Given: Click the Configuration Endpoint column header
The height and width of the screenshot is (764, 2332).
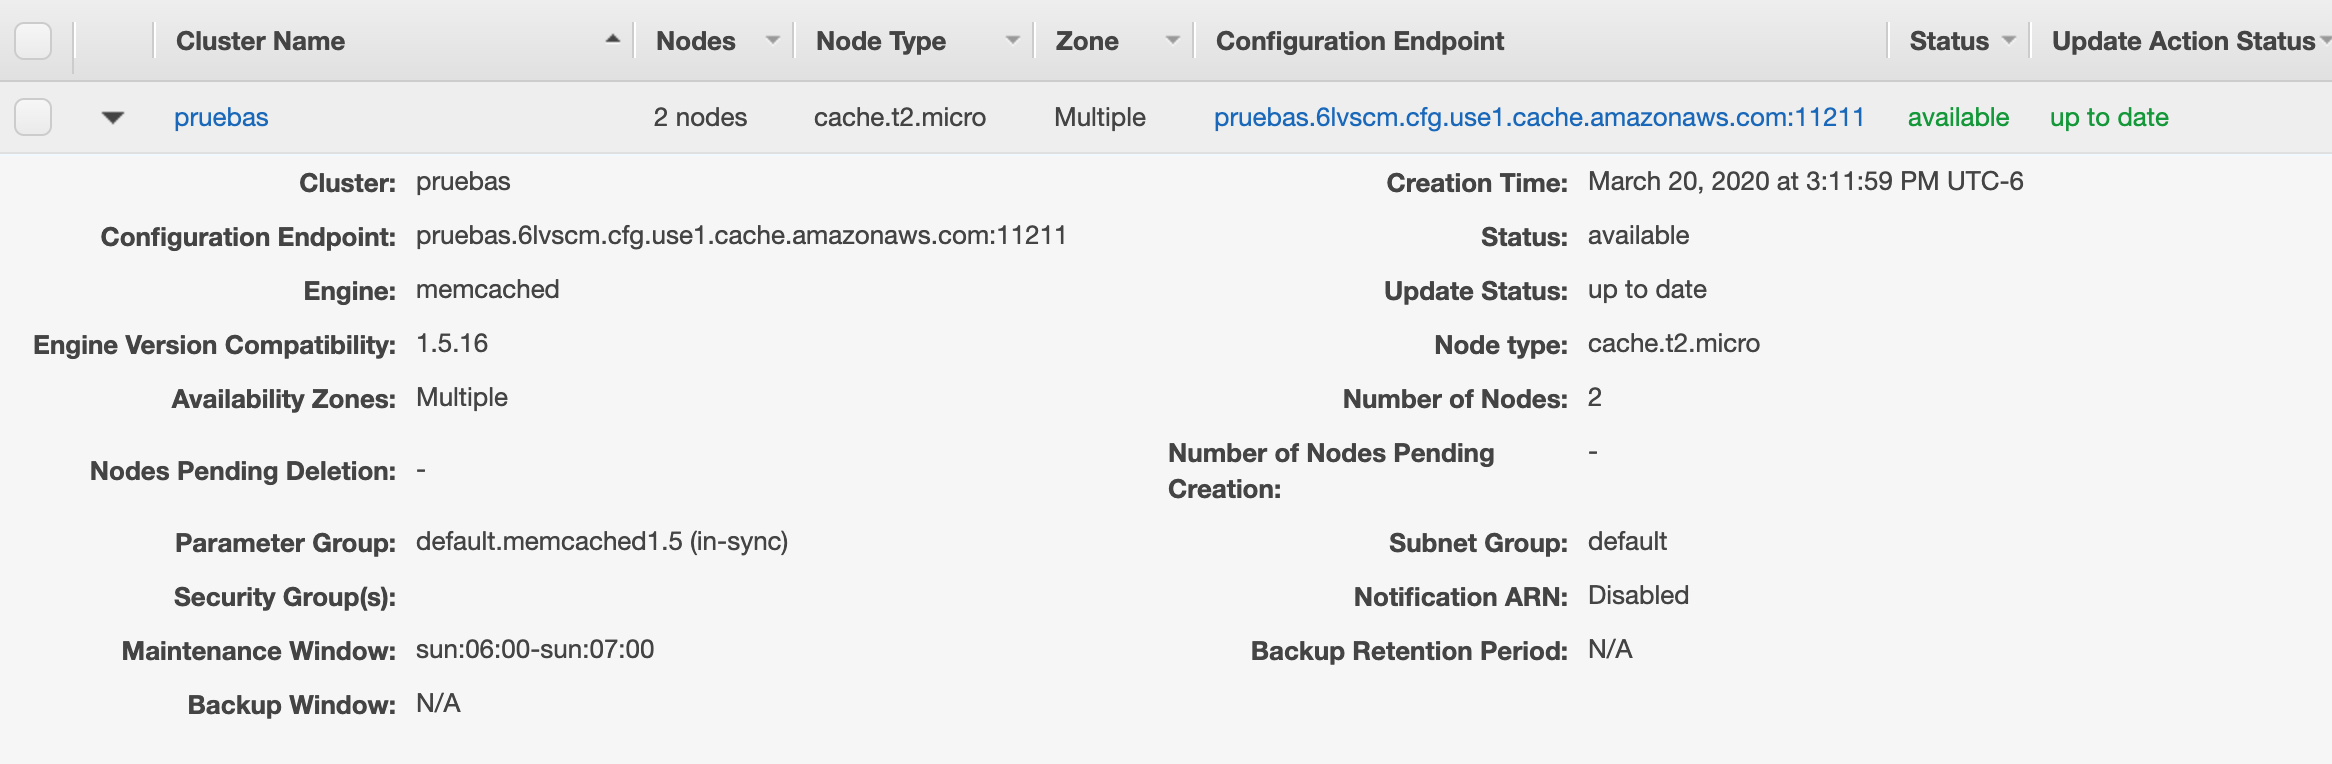Looking at the screenshot, I should point(1359,41).
